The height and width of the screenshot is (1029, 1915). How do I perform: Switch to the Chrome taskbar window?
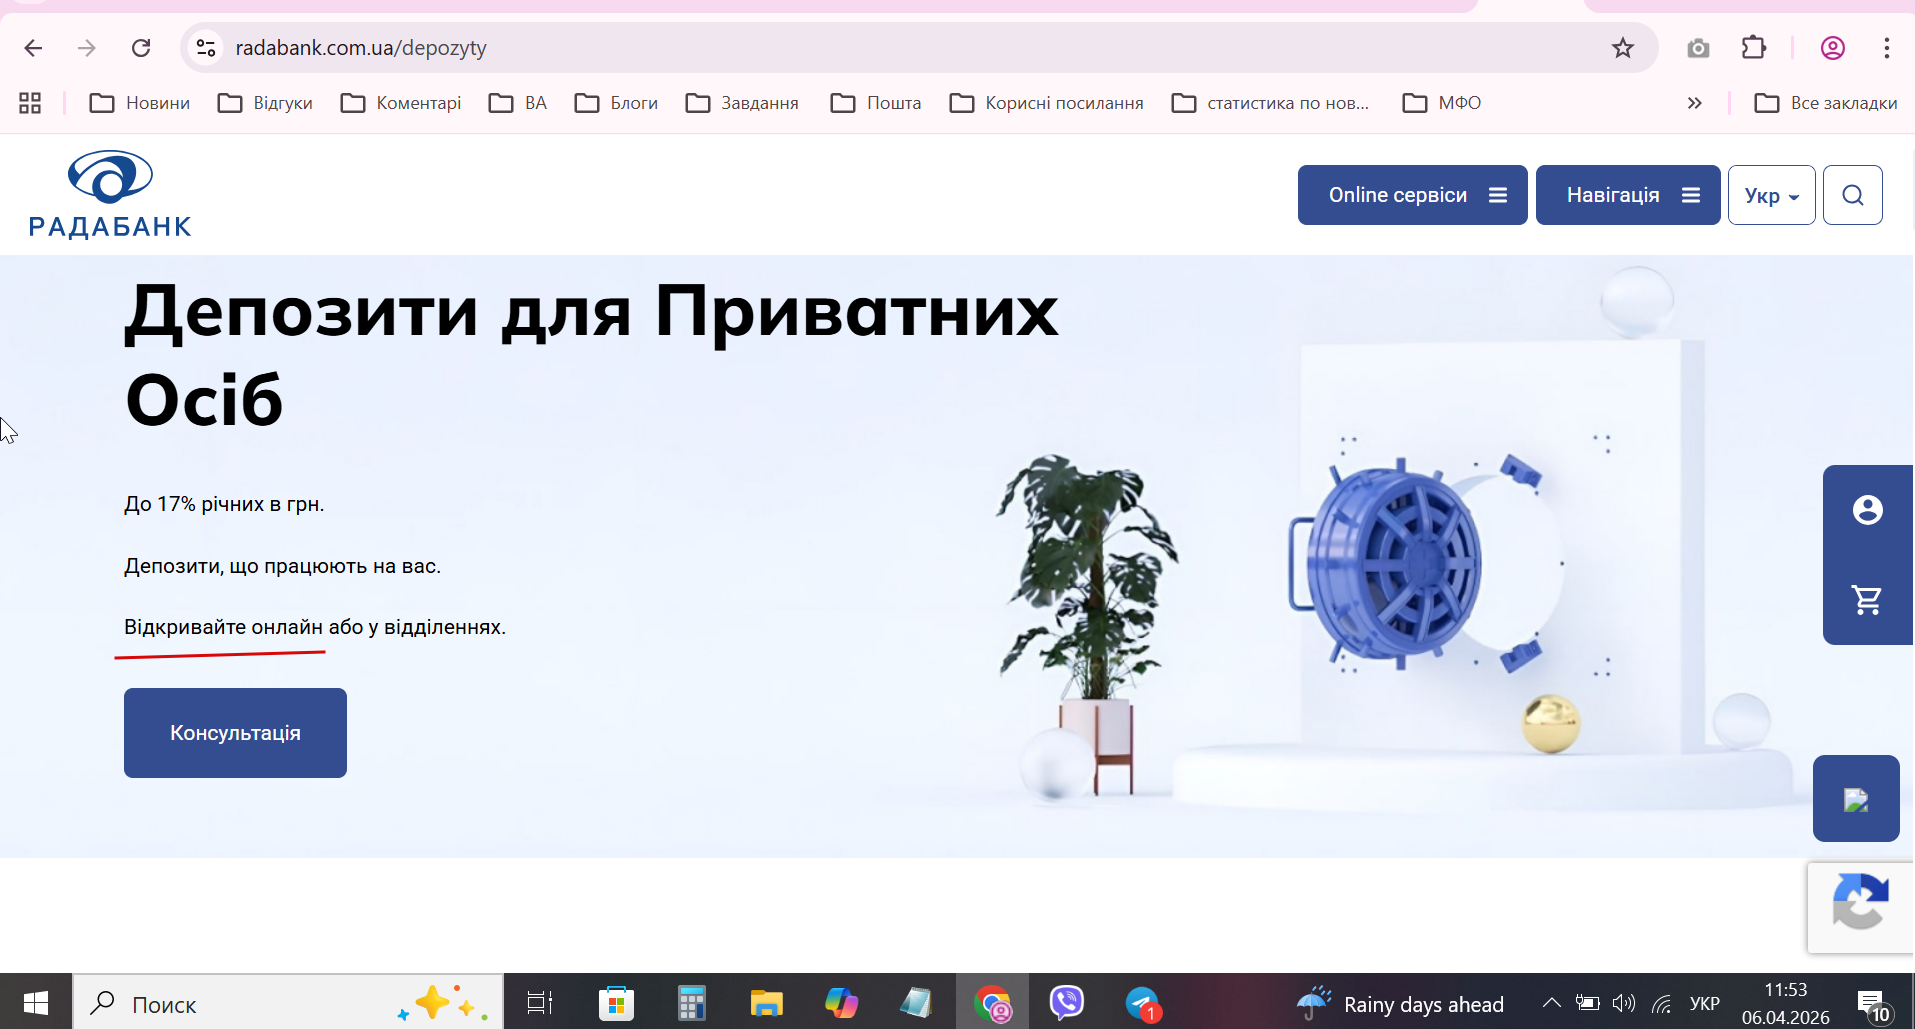(992, 1002)
